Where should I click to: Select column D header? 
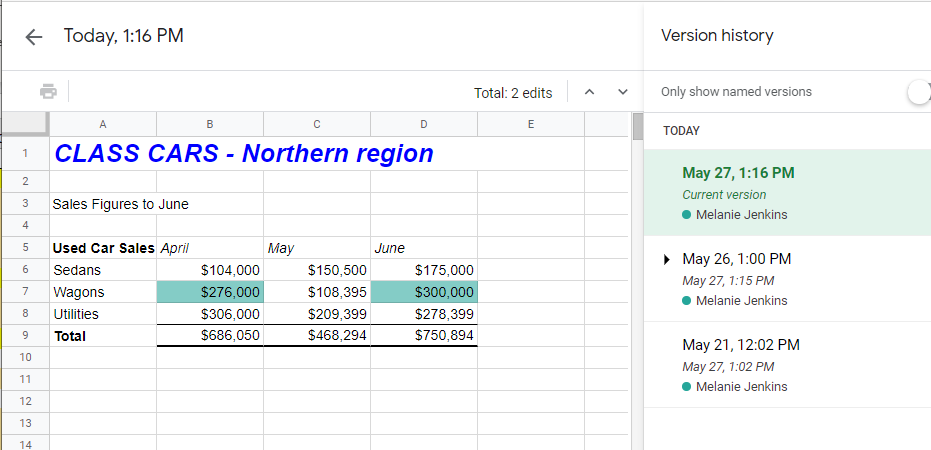[424, 124]
